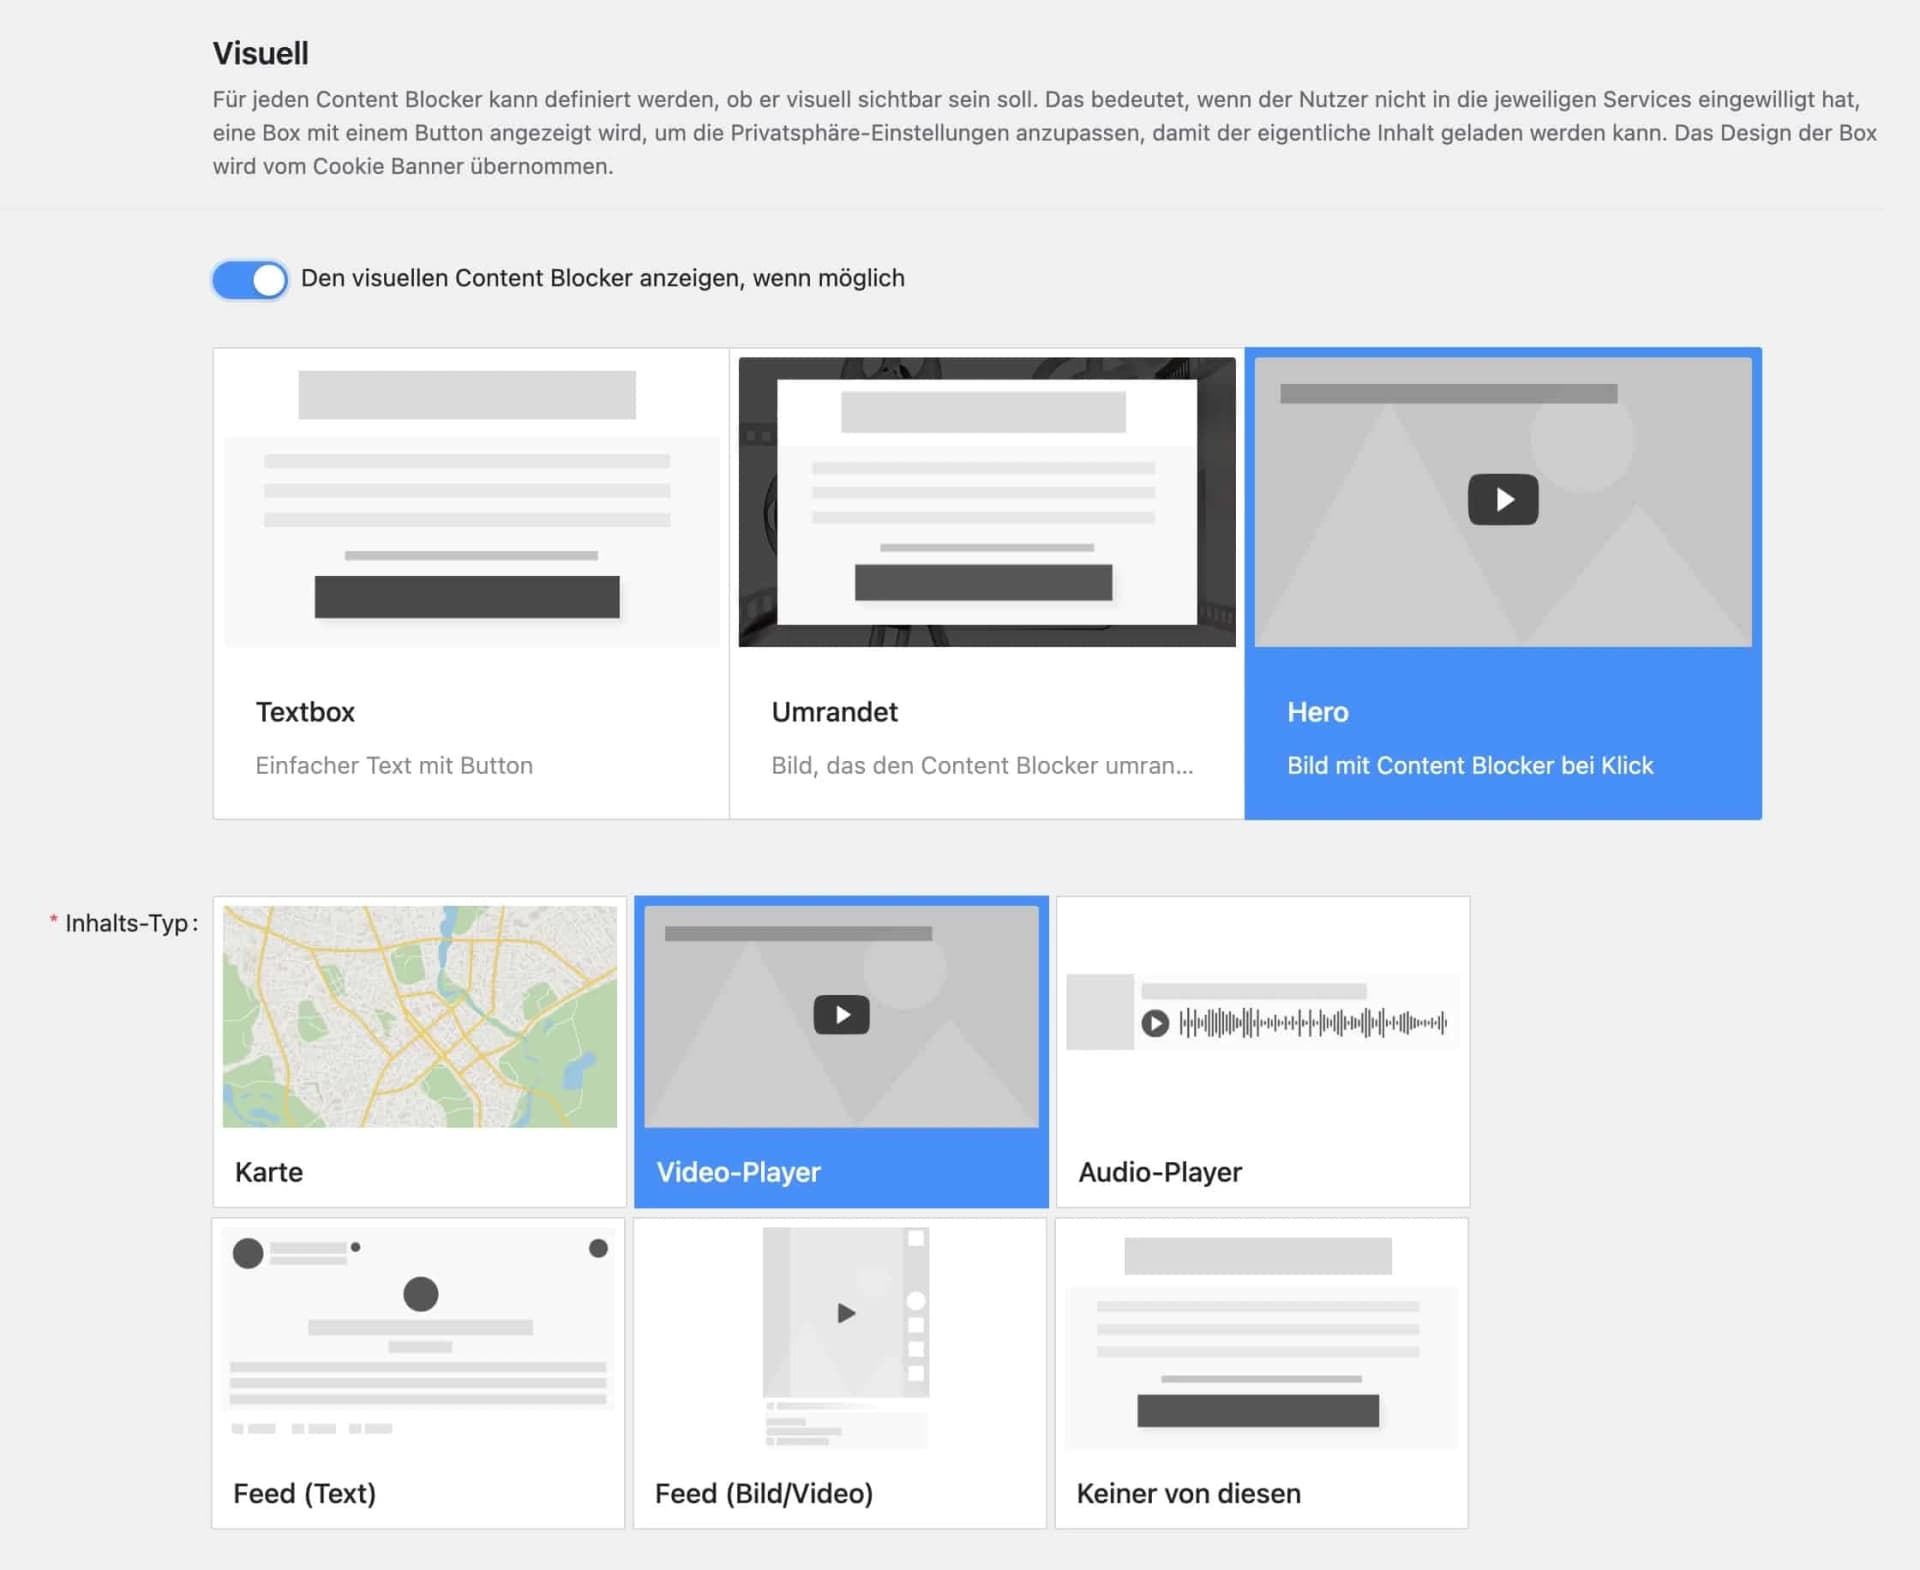Click the Video-Player selected card label

pos(739,1172)
